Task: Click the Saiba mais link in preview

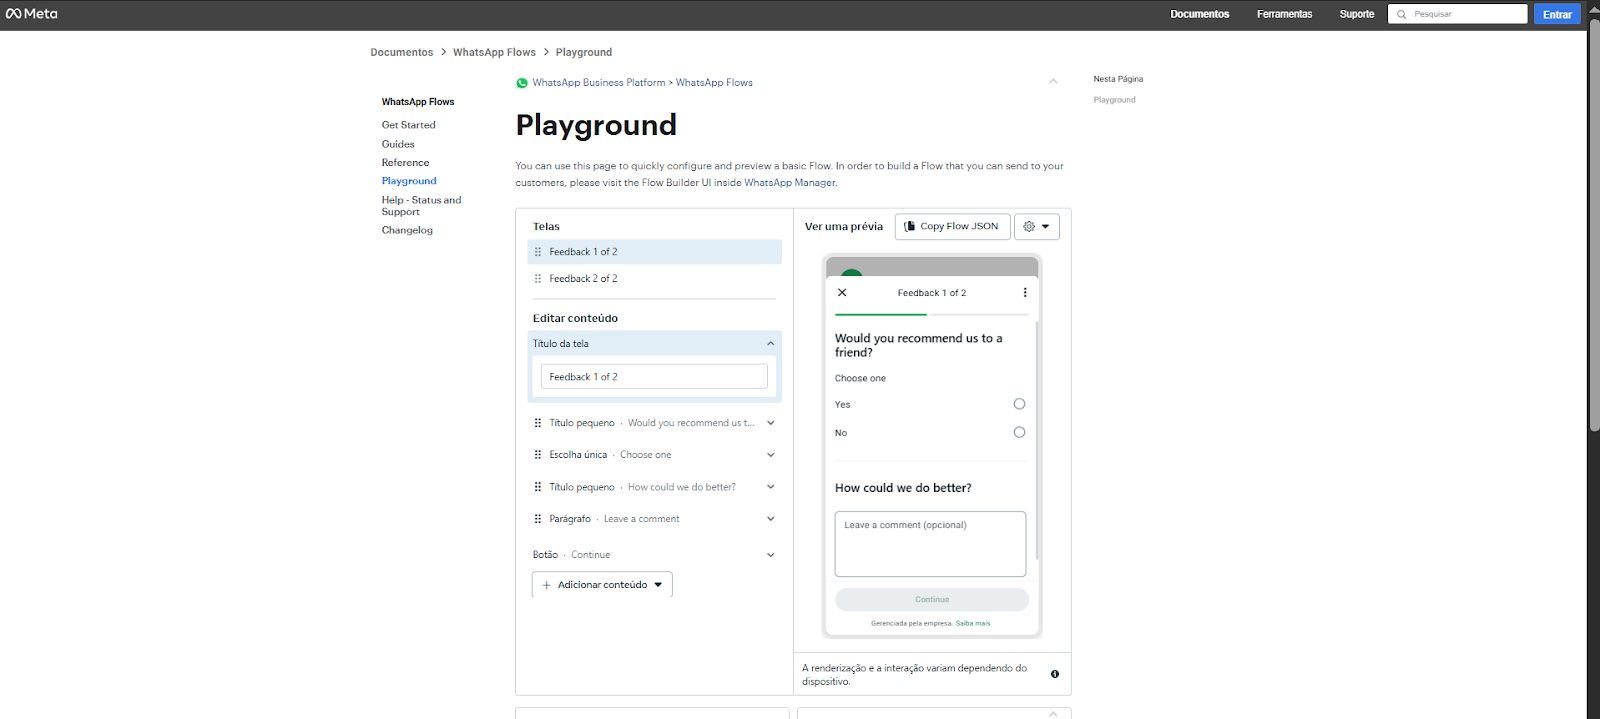Action: click(x=973, y=624)
